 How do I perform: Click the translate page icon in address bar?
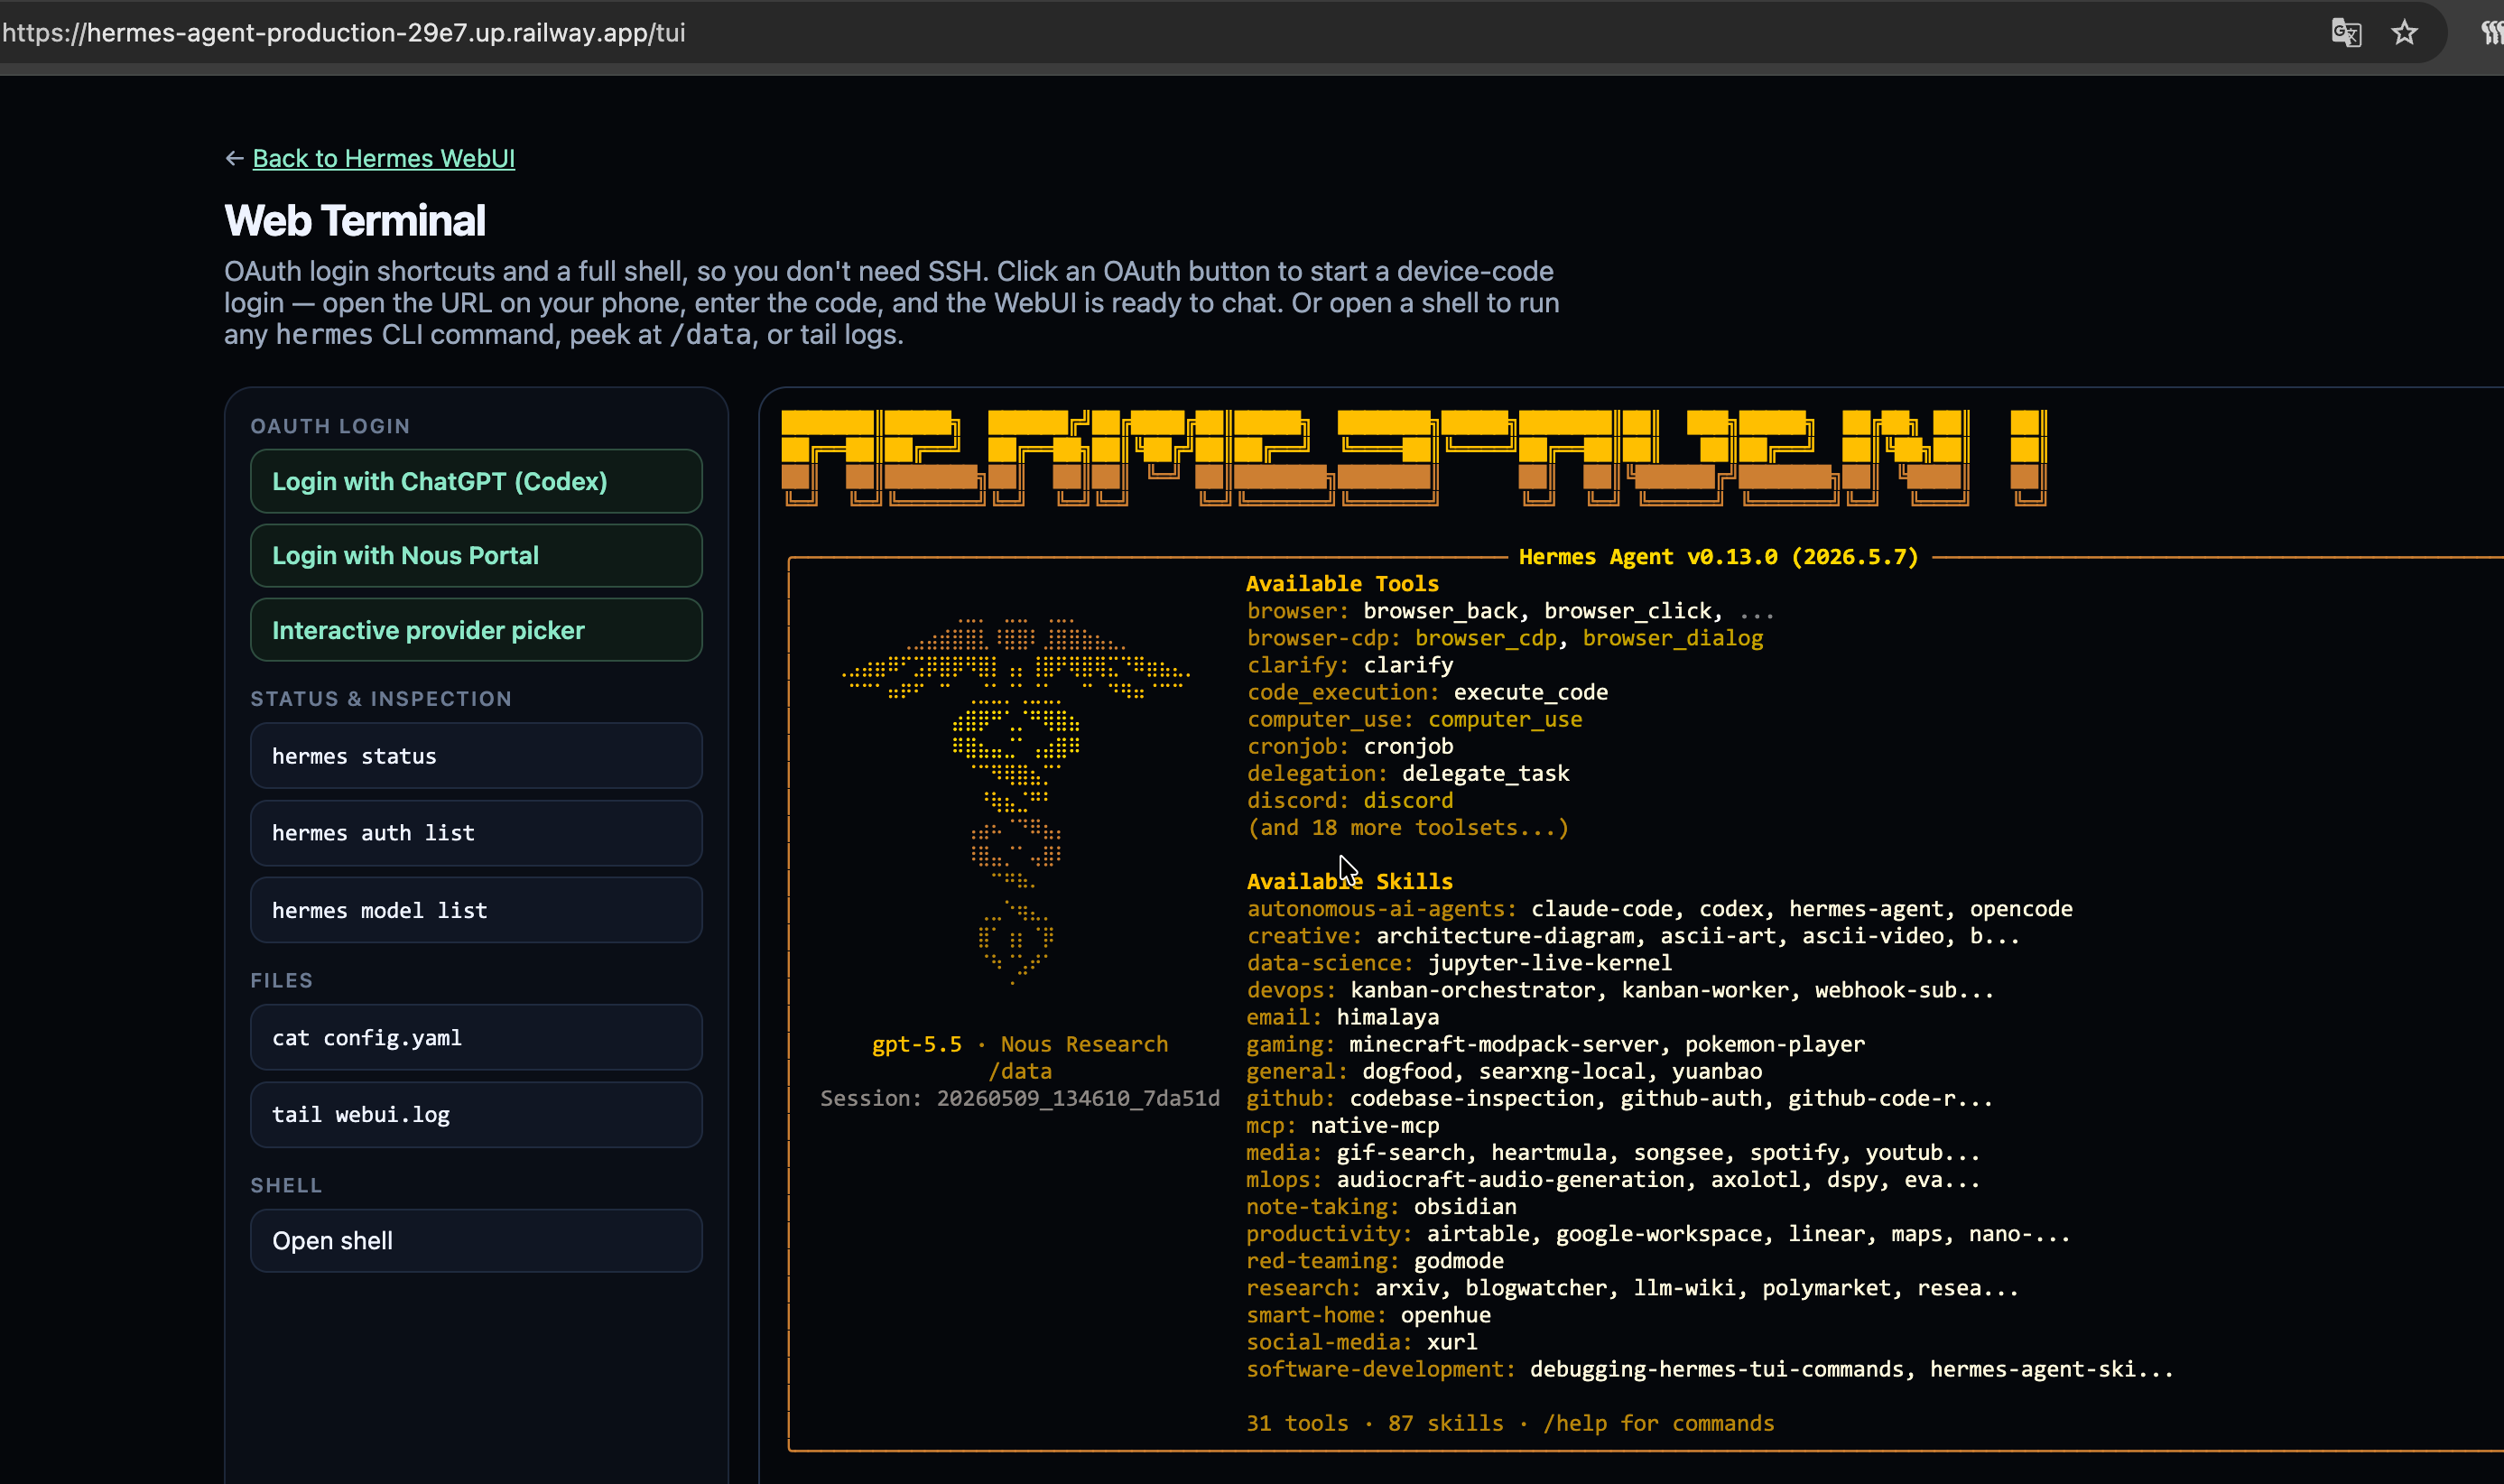click(x=2346, y=33)
